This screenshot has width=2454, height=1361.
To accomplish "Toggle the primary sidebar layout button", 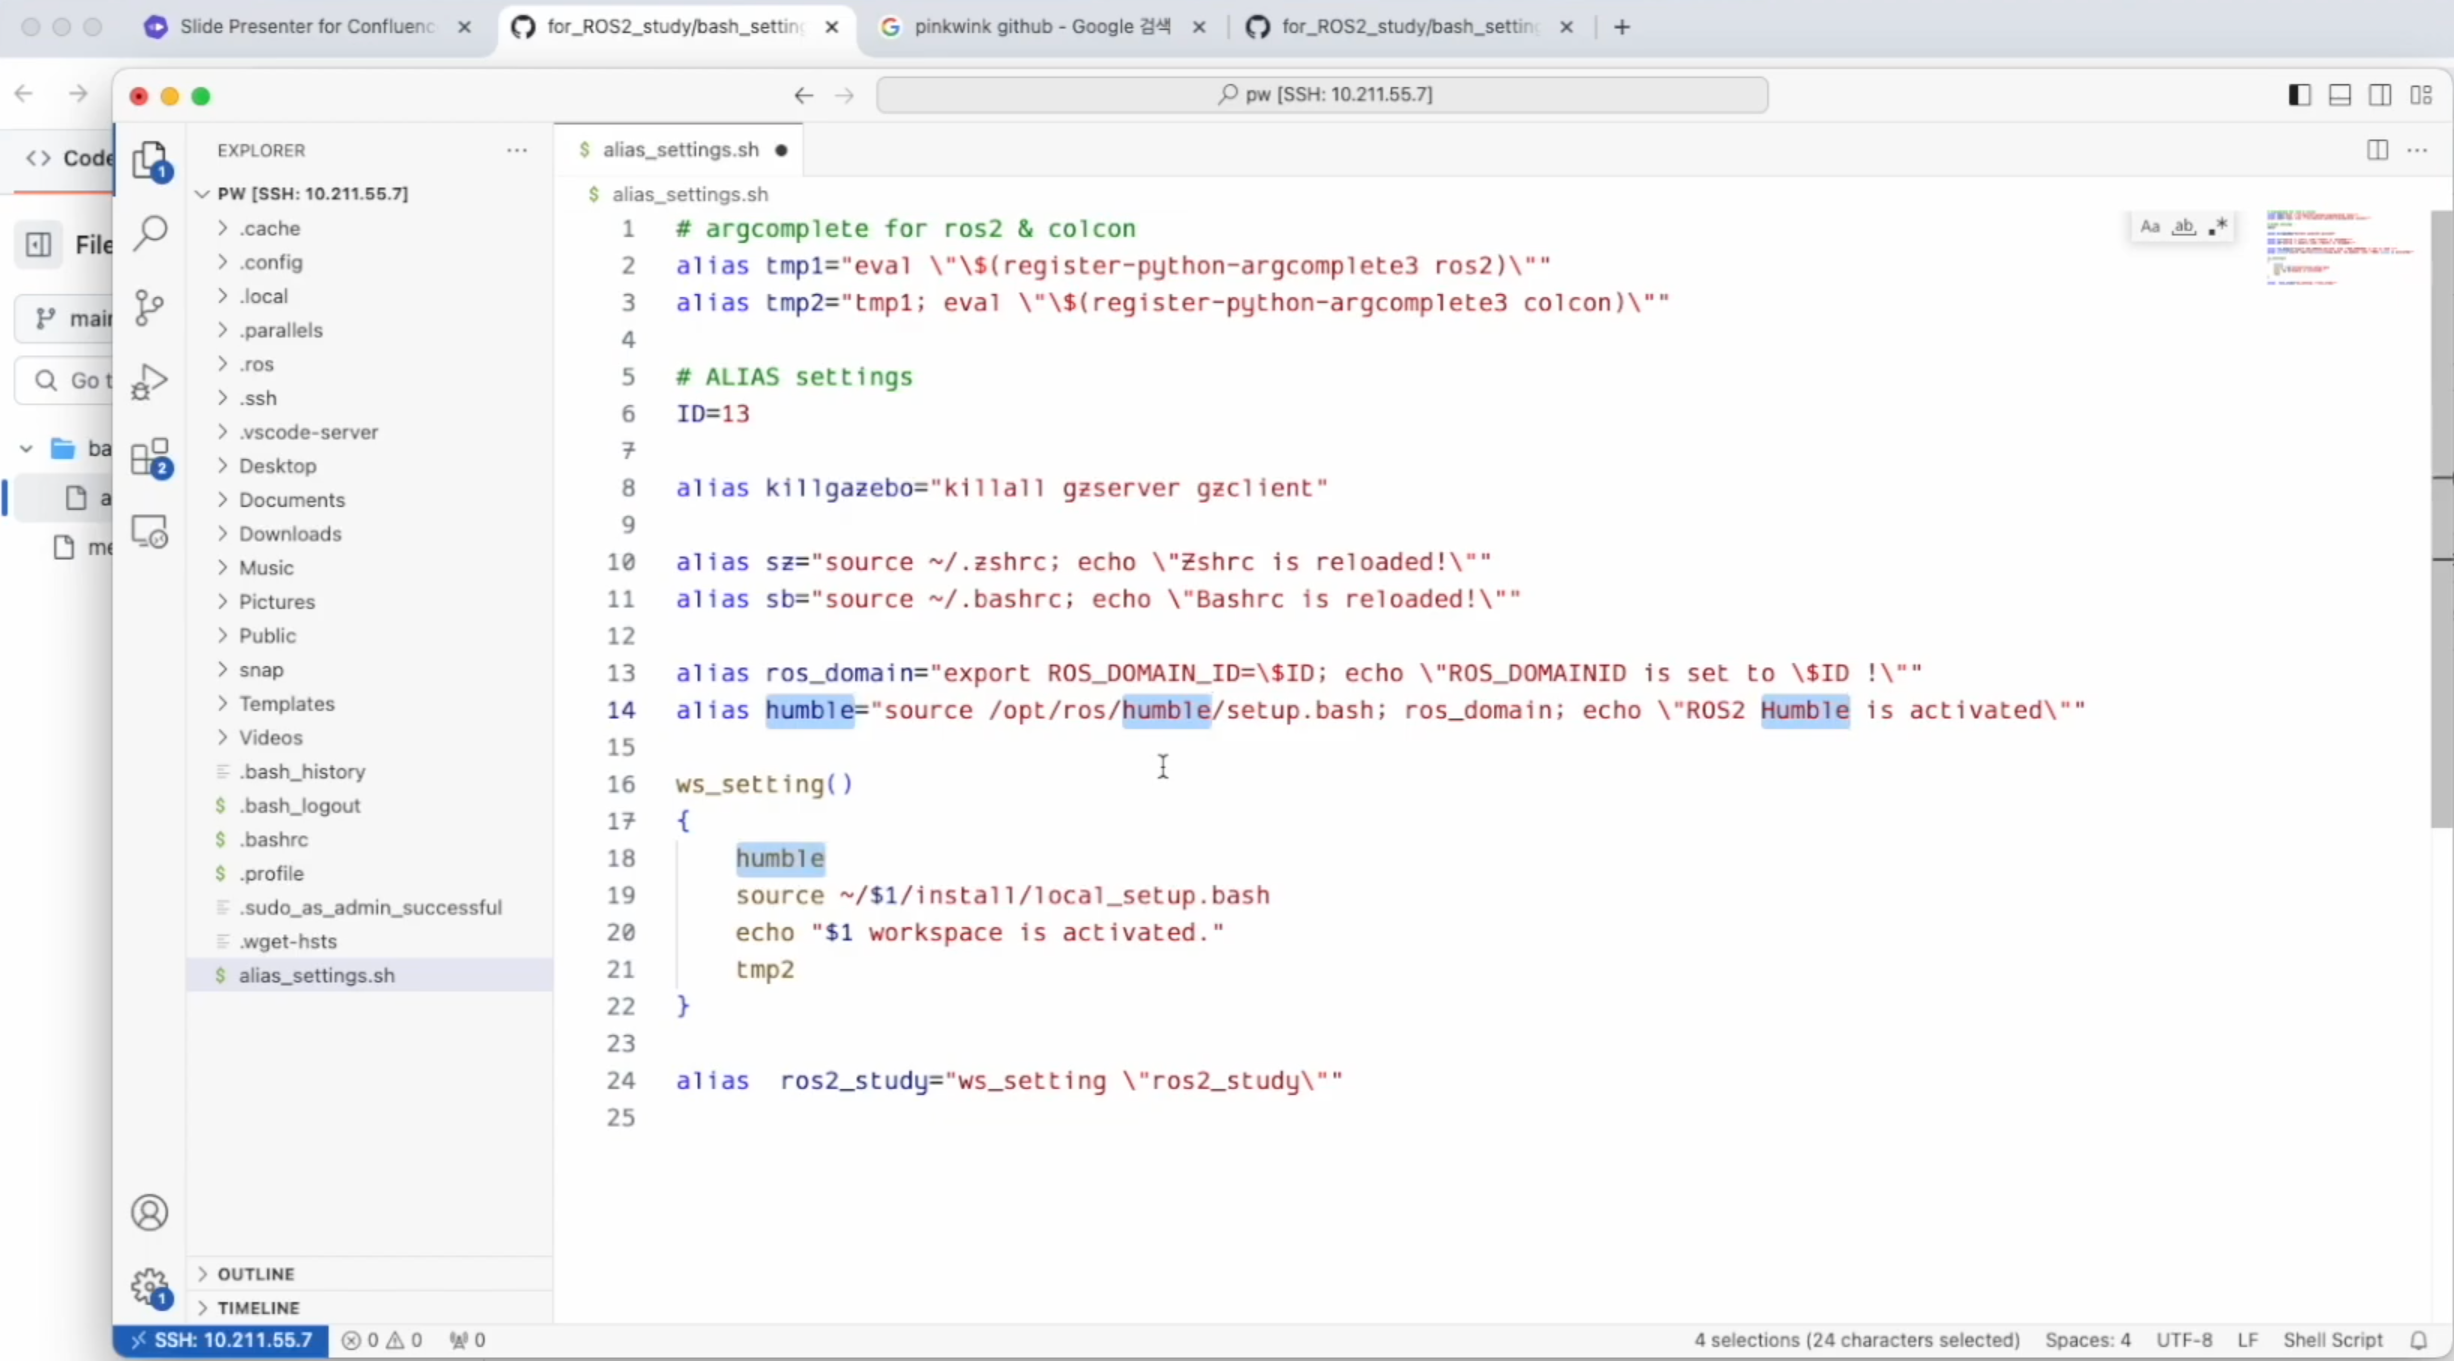I will [2299, 95].
